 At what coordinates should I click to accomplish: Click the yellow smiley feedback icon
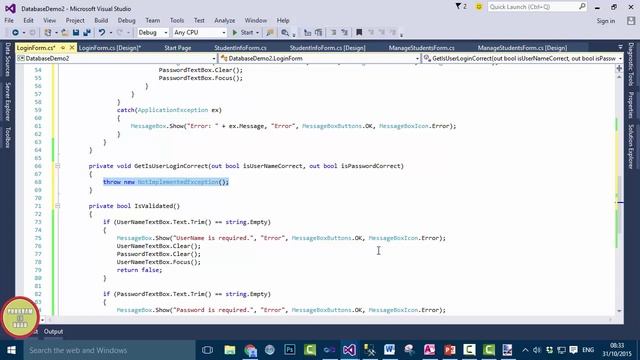479,7
